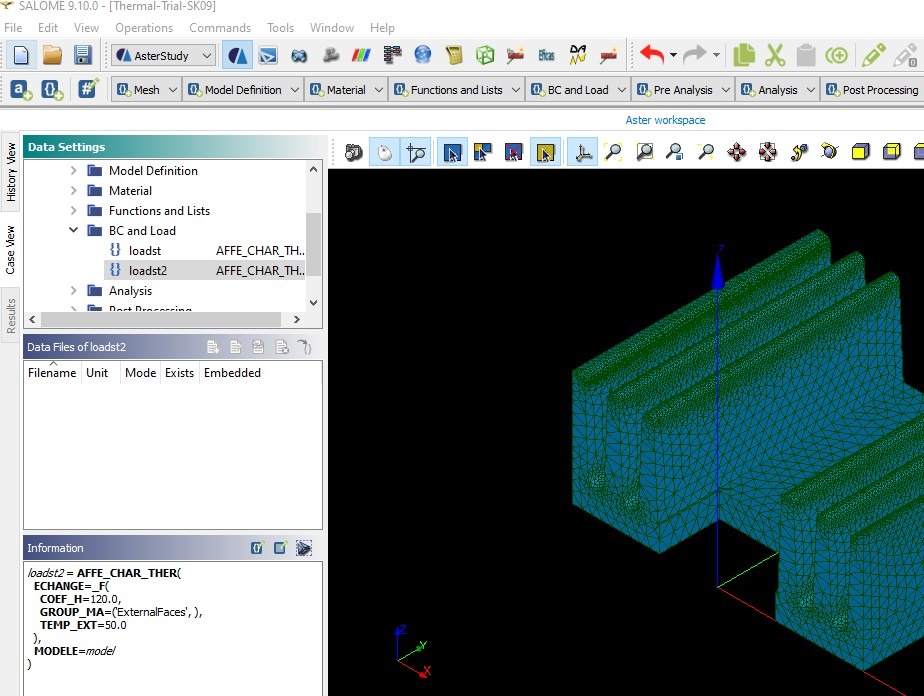Activate the JobManager module icon
This screenshot has height=696, width=924.
point(454,55)
